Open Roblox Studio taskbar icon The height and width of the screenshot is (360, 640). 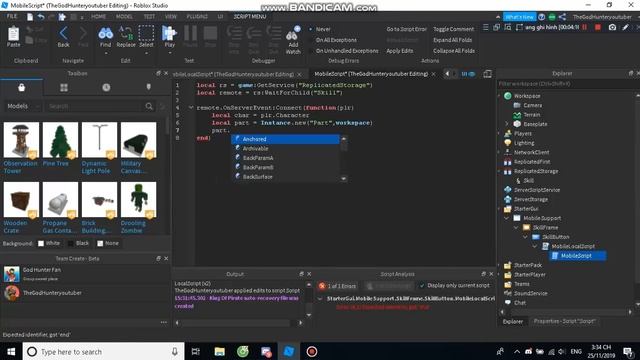[x=289, y=351]
